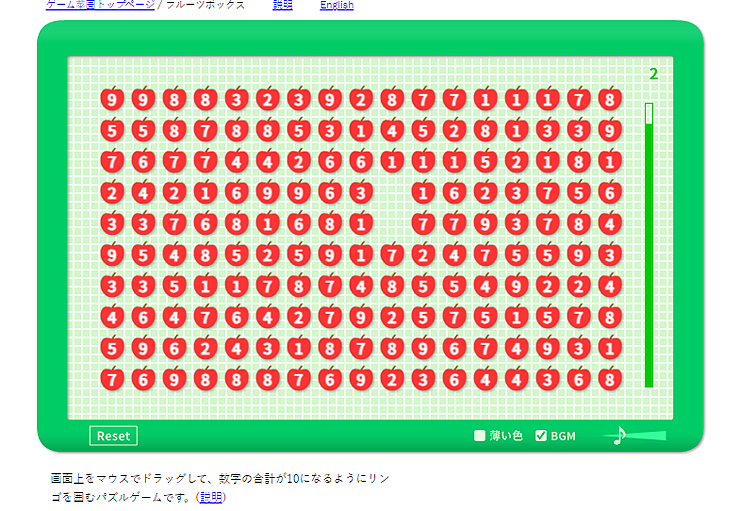
Task: Click the only 4 apple in the second row
Action: pos(392,130)
